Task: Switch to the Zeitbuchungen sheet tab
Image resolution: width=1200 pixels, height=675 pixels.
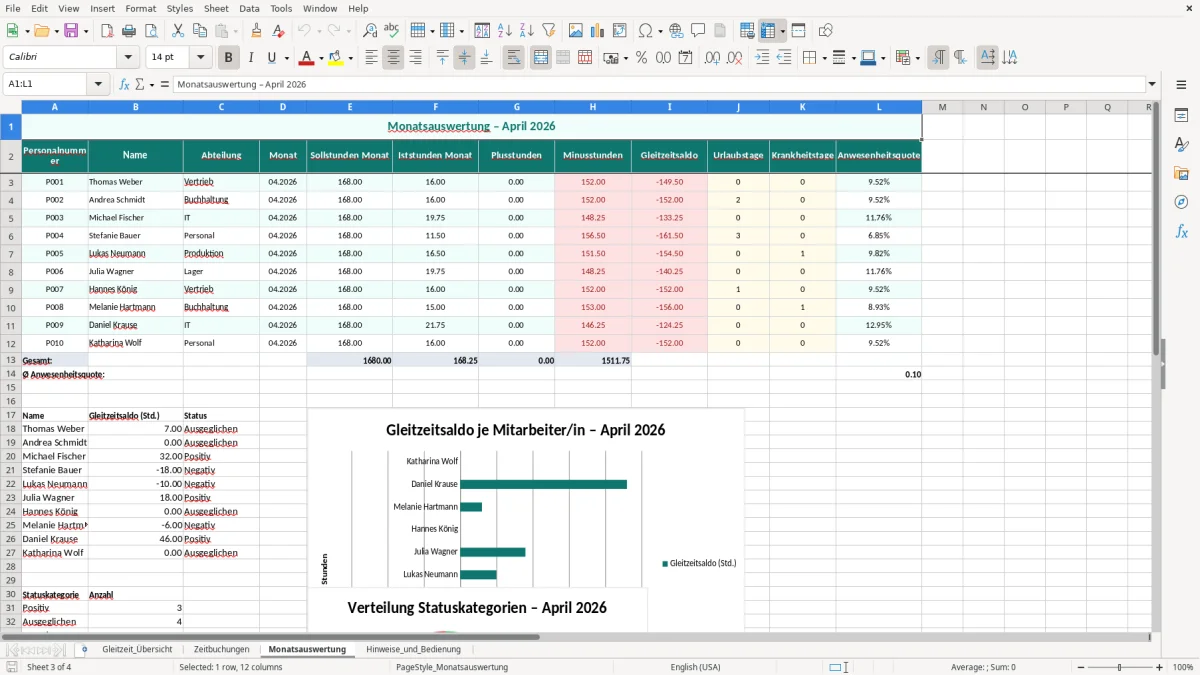Action: click(x=222, y=649)
